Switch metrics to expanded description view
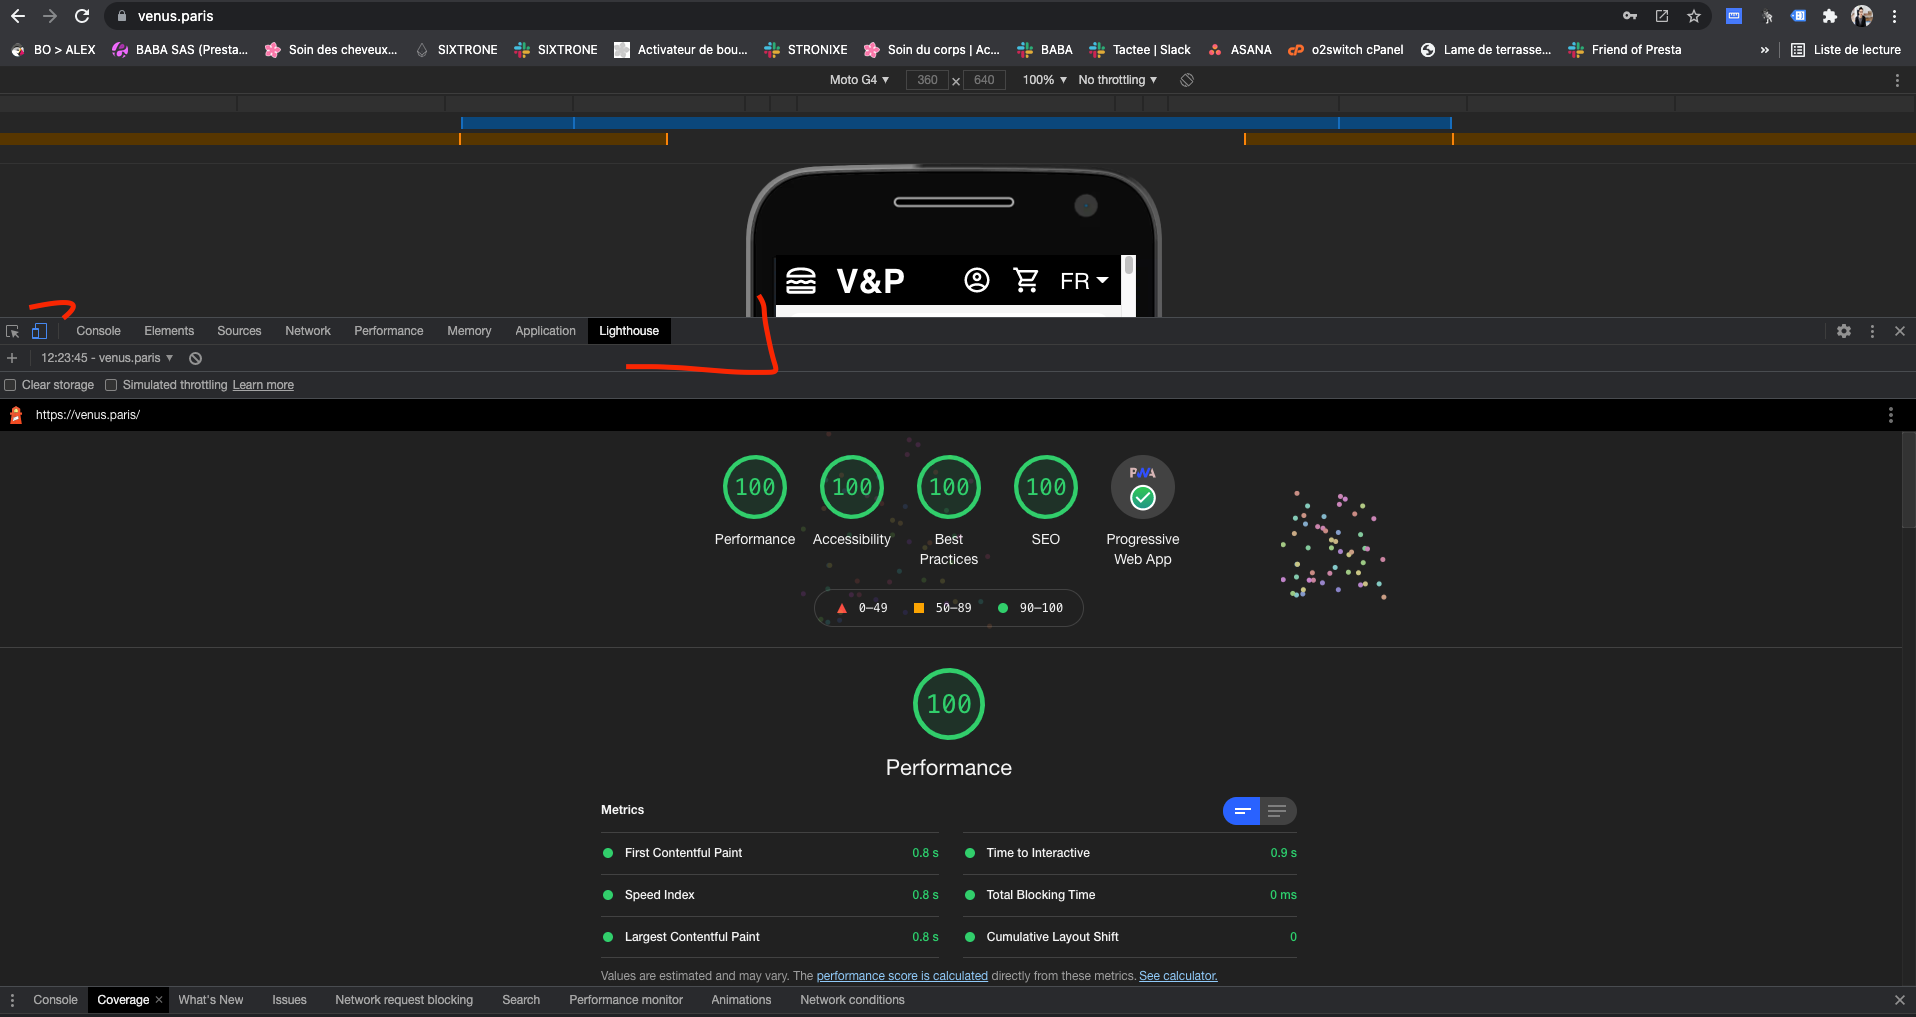Image resolution: width=1916 pixels, height=1017 pixels. click(x=1278, y=811)
